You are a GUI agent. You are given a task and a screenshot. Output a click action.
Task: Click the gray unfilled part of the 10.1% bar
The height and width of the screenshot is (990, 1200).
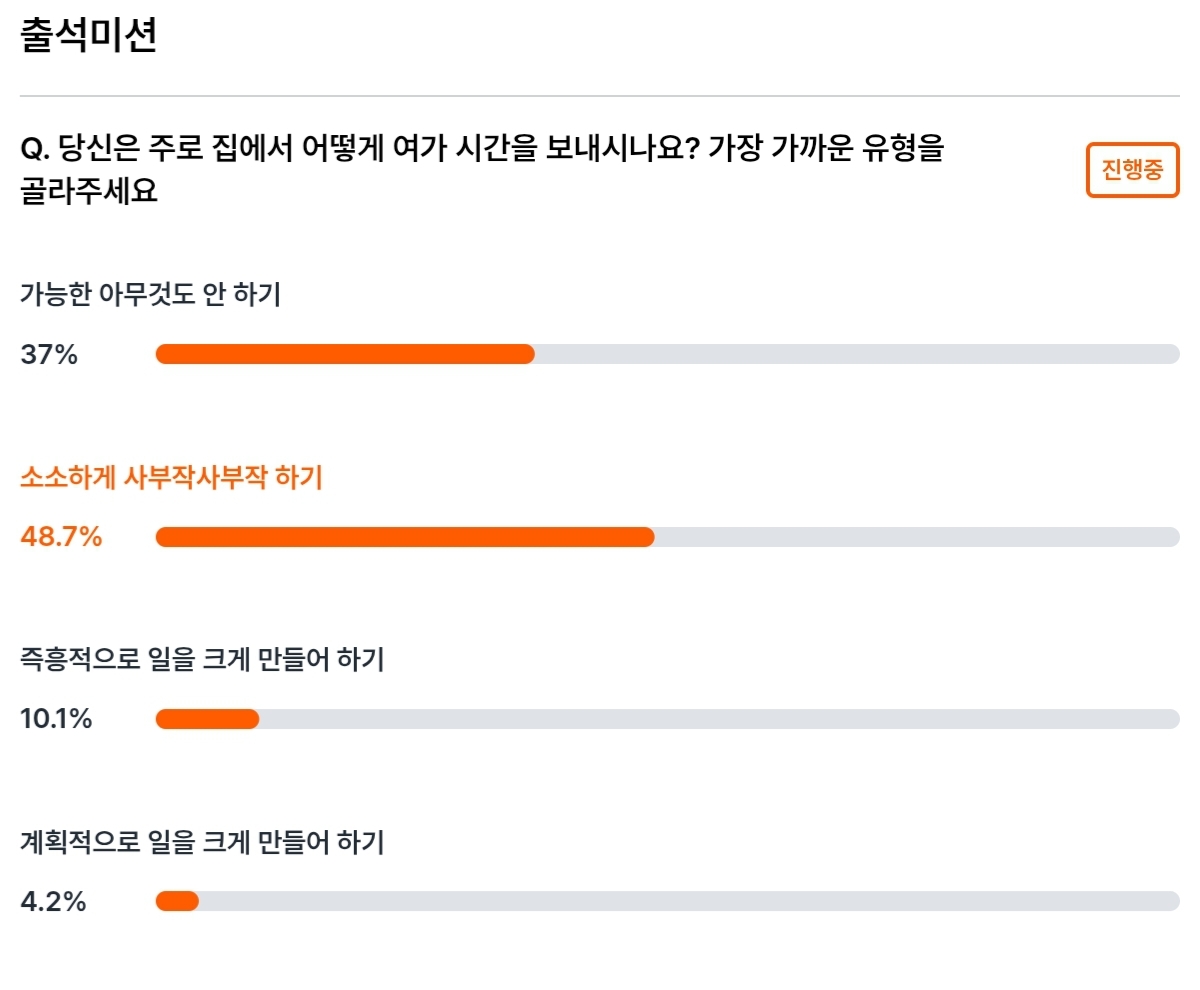pos(719,719)
